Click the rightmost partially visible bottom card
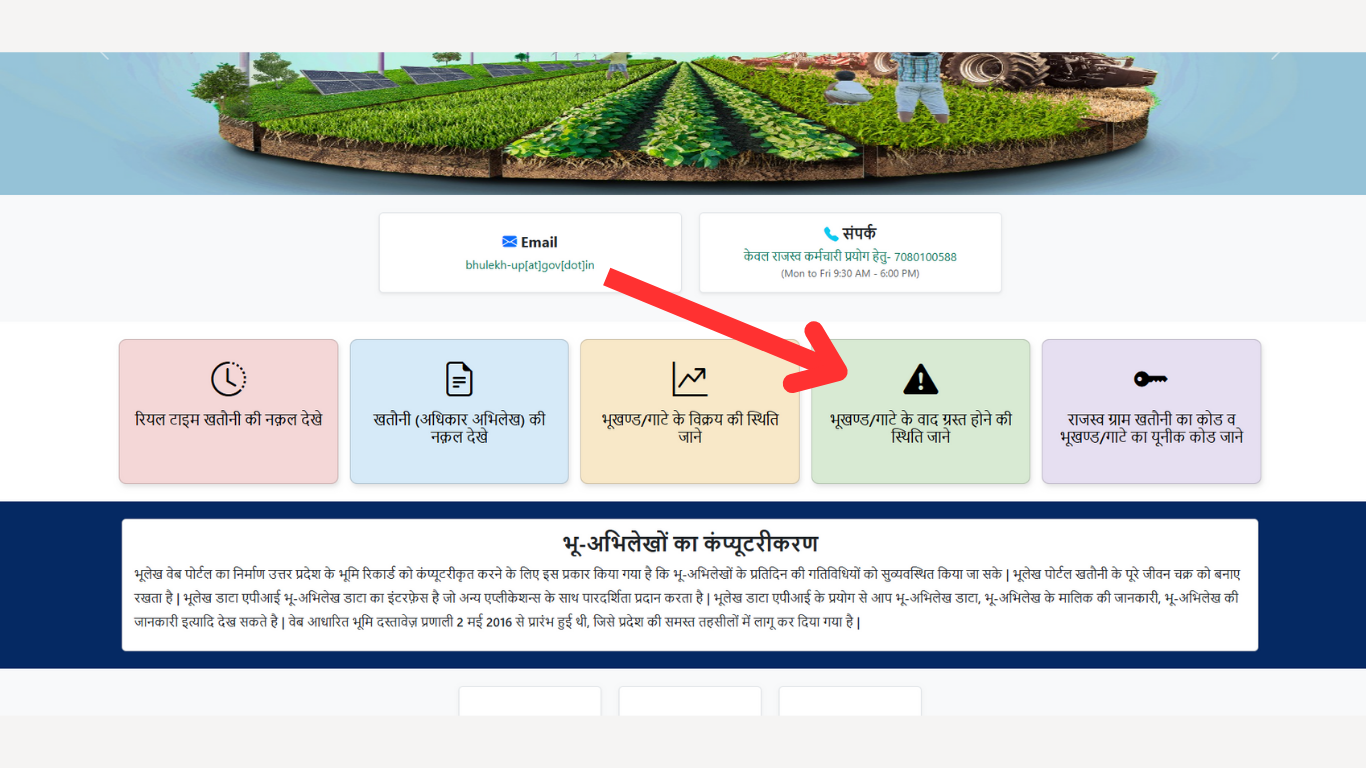The image size is (1366, 768). pyautogui.click(x=850, y=701)
